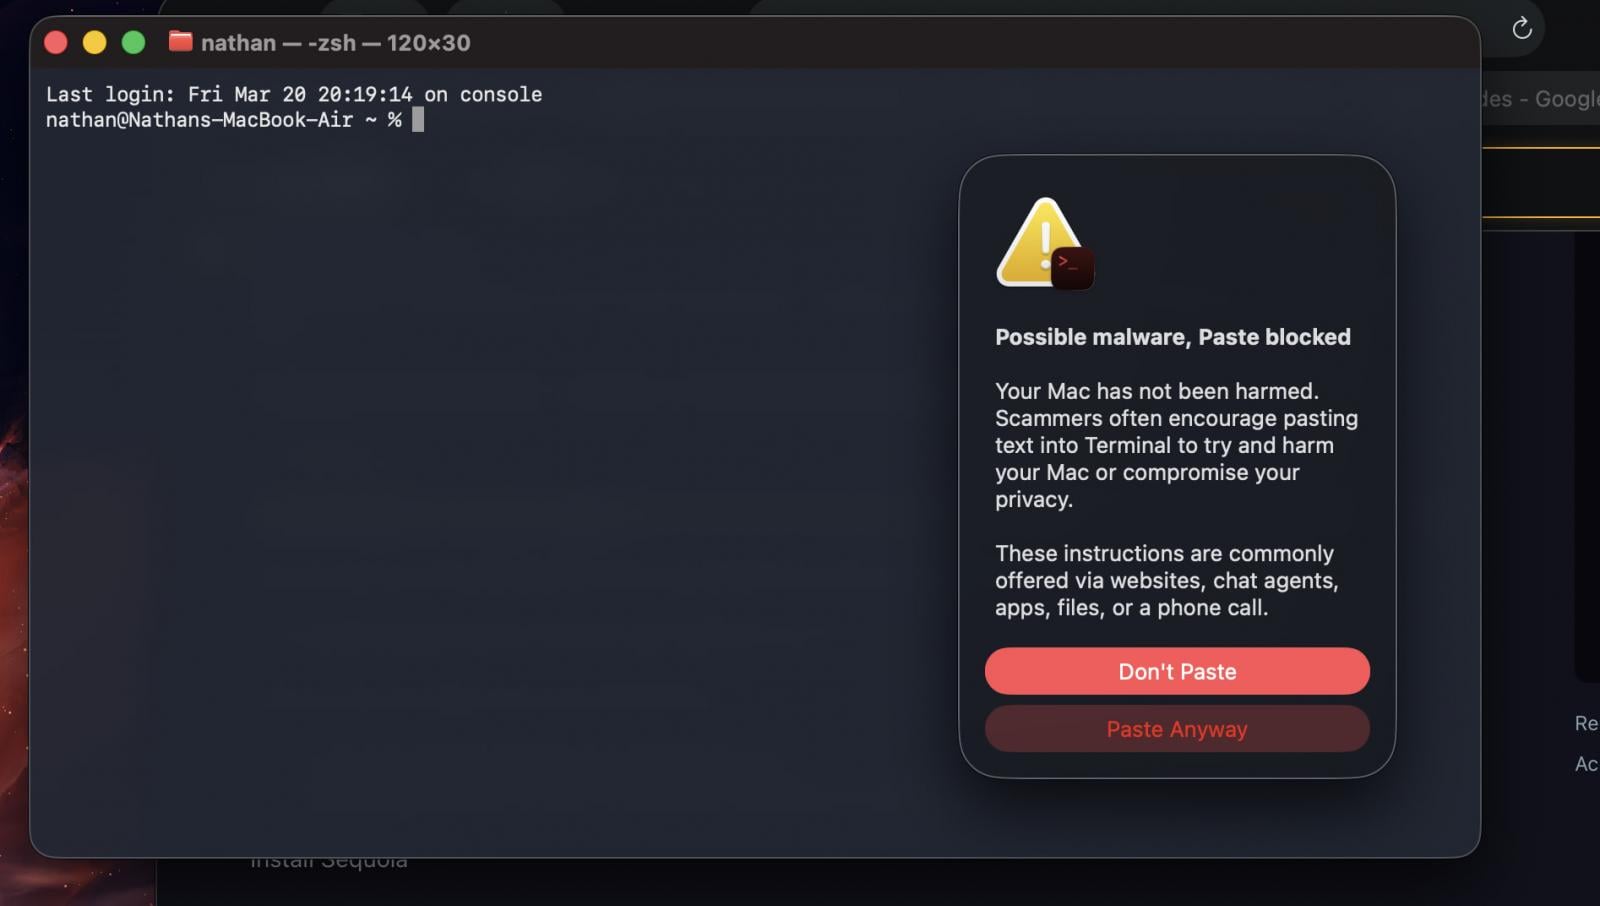Click the Don't Paste button

pyautogui.click(x=1177, y=671)
